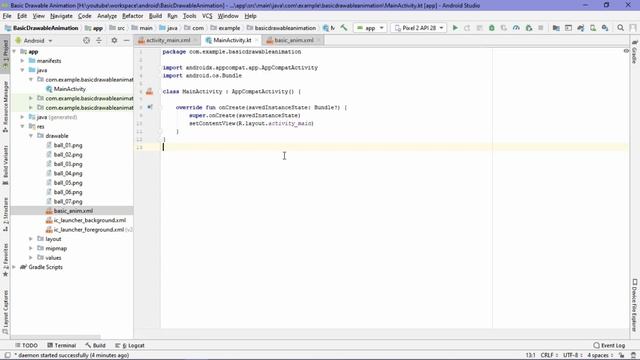Open the Event Log
640x360 pixels.
coord(609,345)
